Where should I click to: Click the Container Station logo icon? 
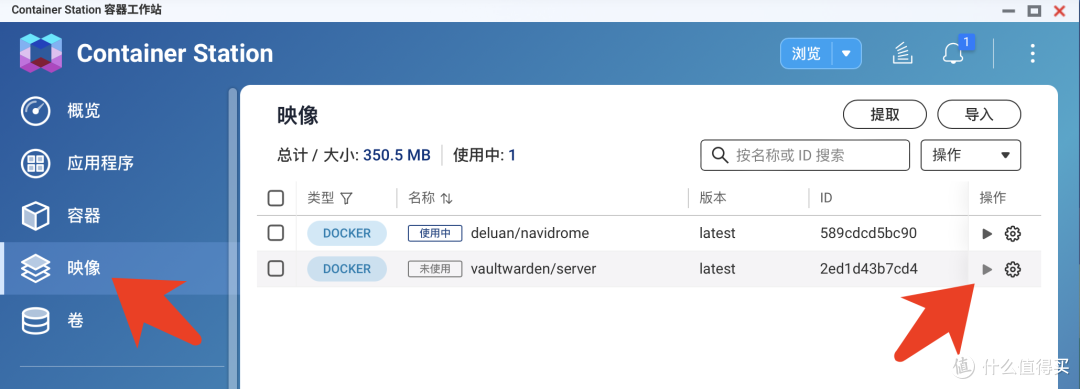pos(41,53)
